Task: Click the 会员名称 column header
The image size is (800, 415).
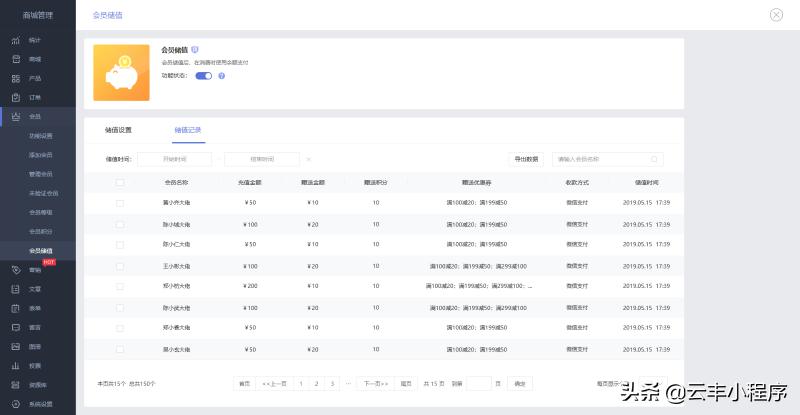Action: [x=177, y=182]
